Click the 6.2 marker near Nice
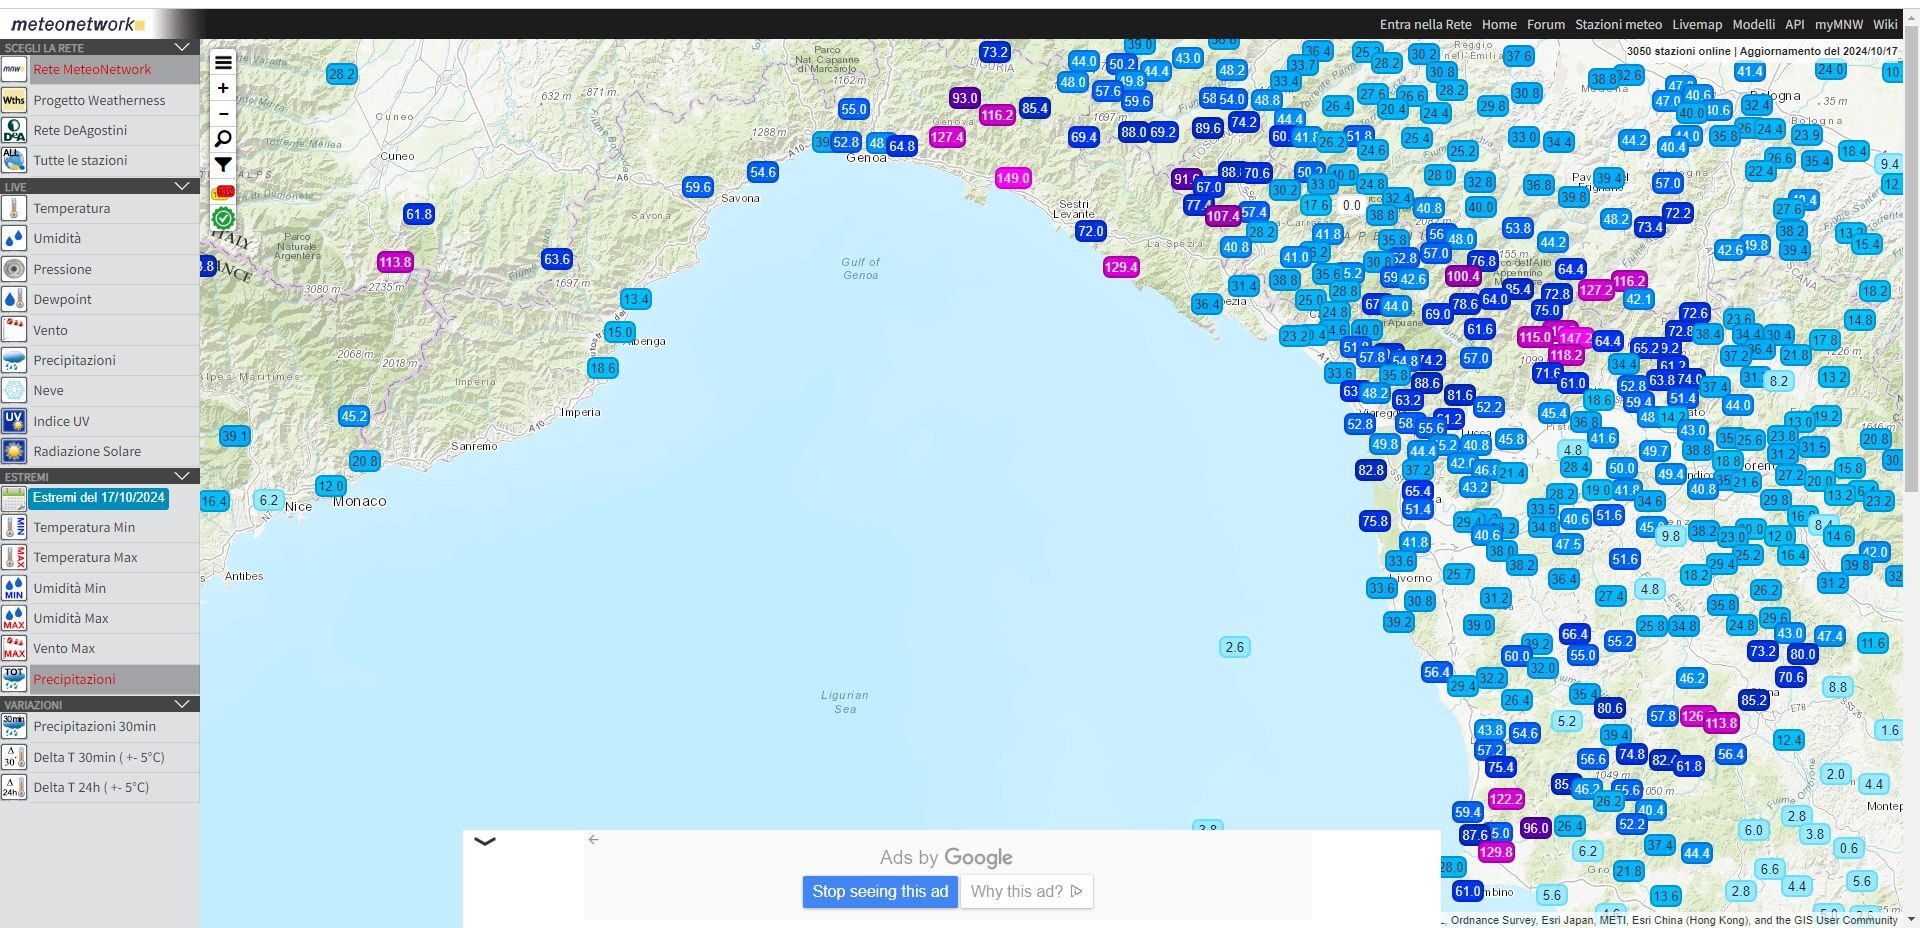 pyautogui.click(x=269, y=500)
